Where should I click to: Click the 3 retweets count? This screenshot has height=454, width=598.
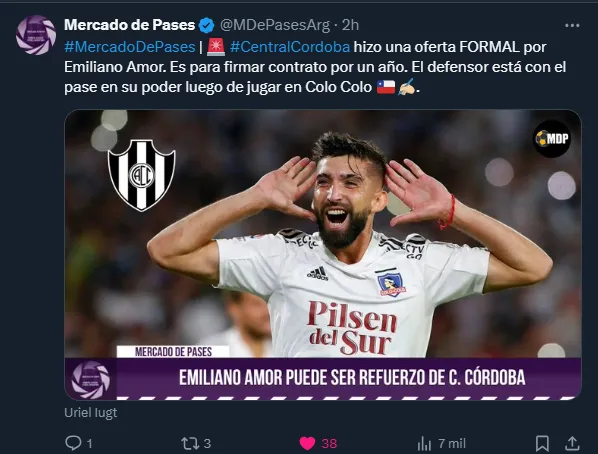coord(207,443)
